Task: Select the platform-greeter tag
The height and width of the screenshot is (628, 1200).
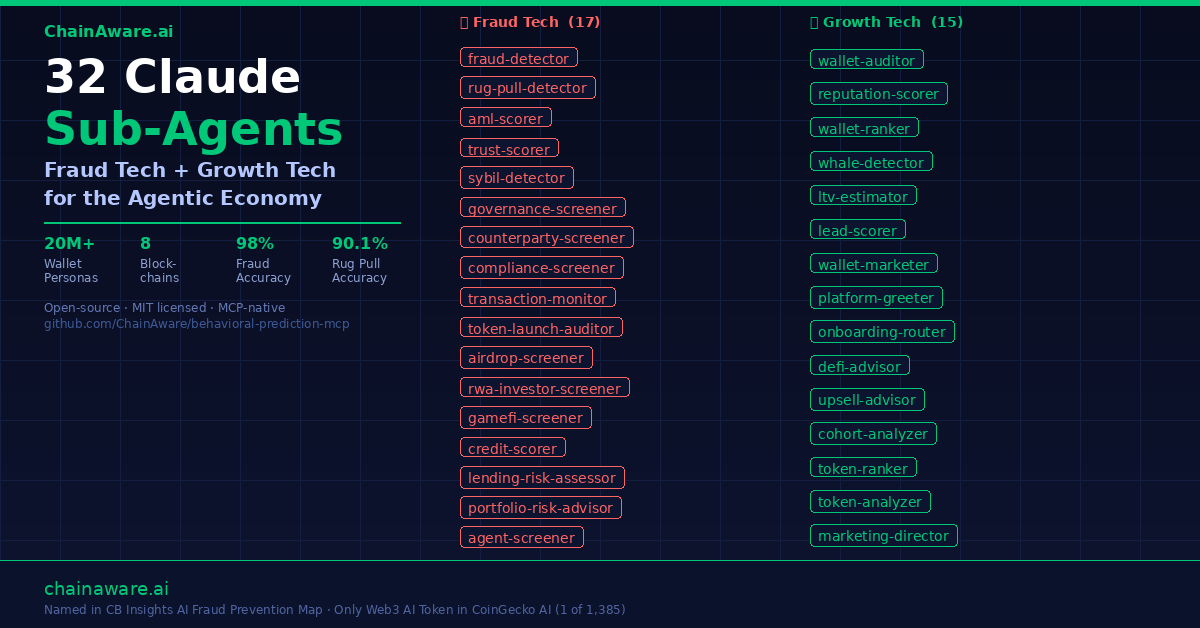Action: [876, 298]
